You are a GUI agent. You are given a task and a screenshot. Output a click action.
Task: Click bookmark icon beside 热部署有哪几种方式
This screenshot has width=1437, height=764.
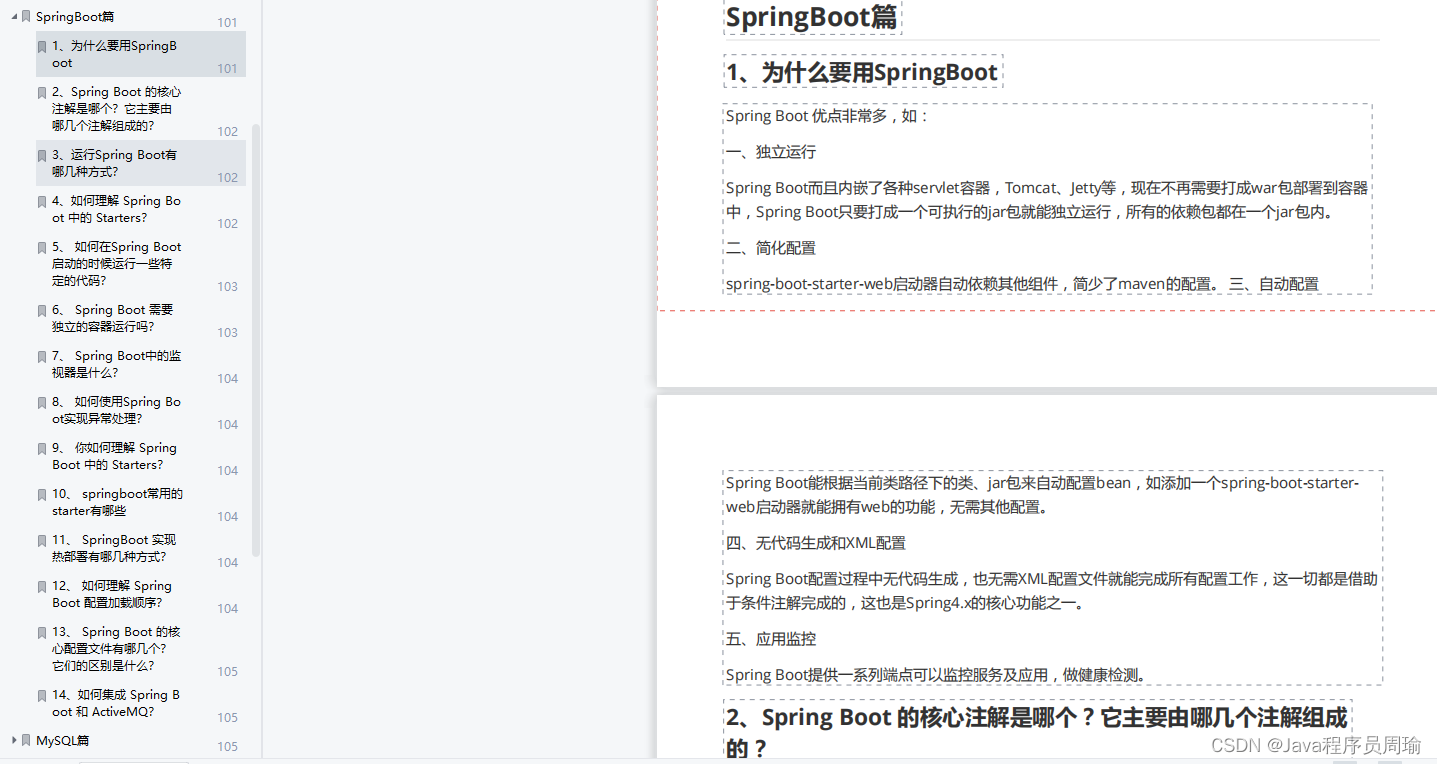42,541
